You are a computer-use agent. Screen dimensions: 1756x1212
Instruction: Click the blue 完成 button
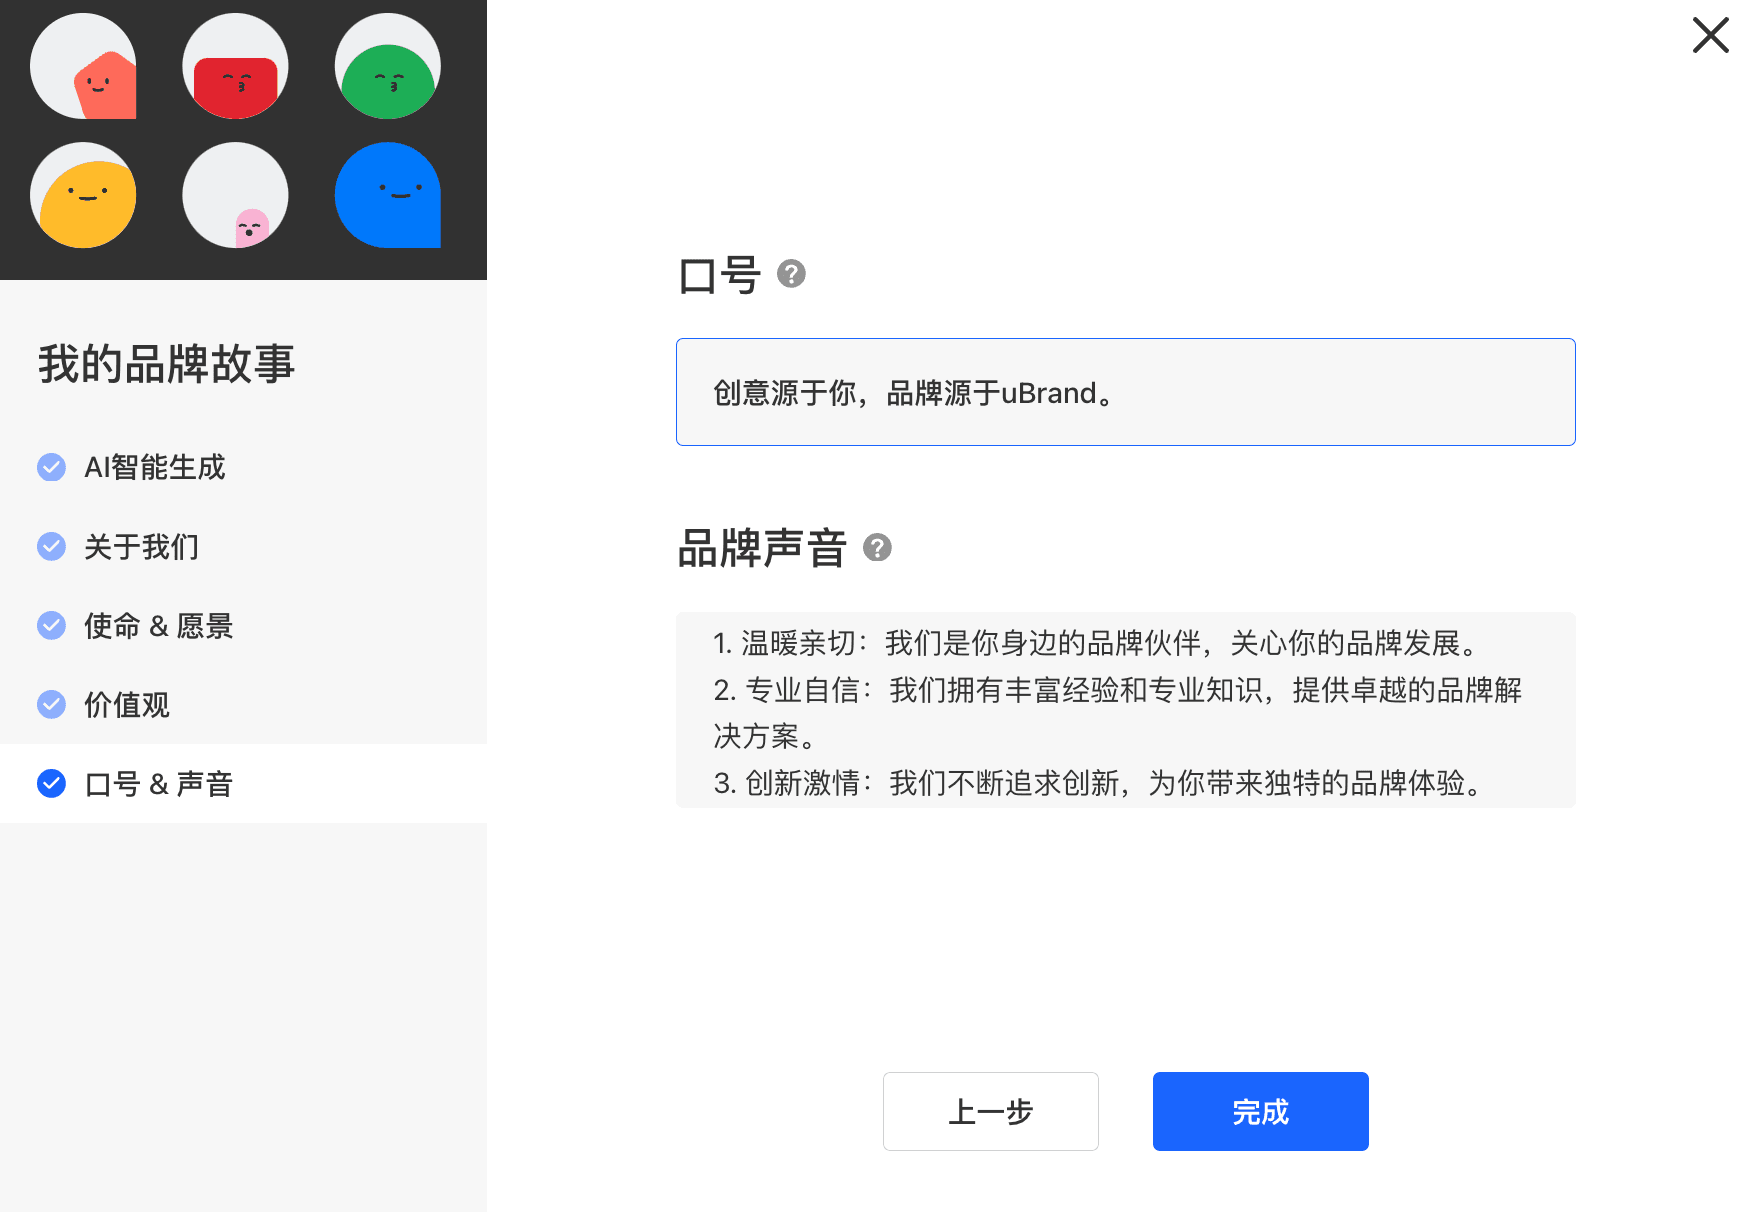1261,1111
